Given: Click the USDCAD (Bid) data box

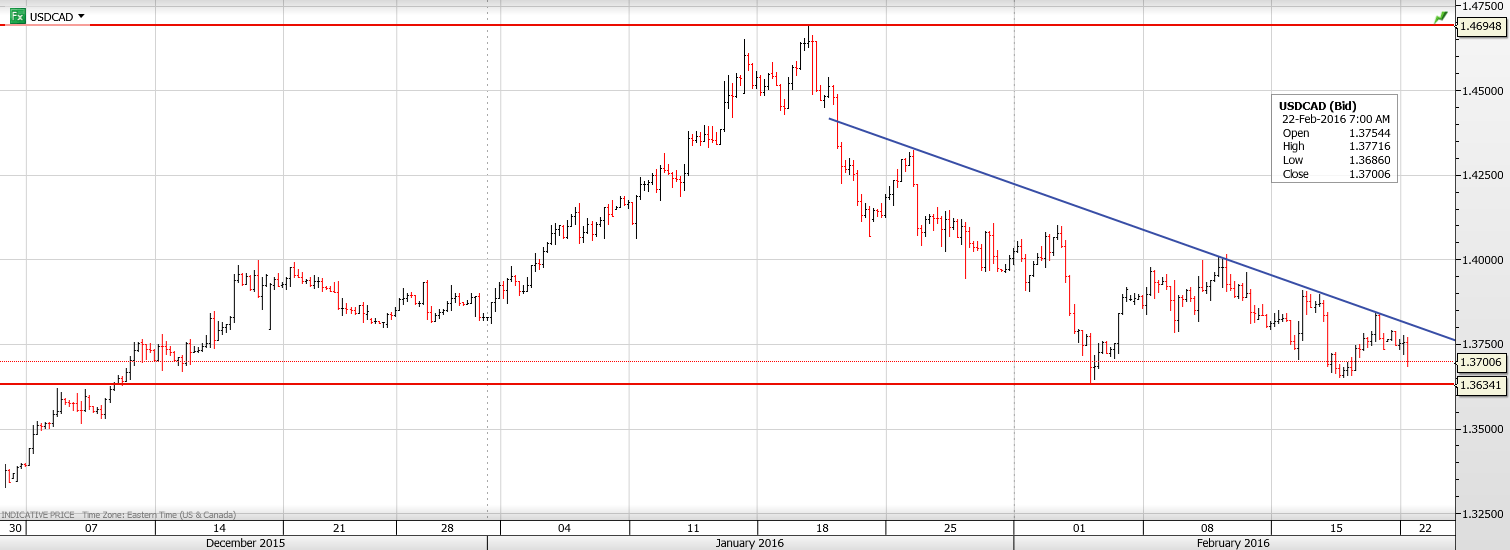Looking at the screenshot, I should click(x=1334, y=139).
